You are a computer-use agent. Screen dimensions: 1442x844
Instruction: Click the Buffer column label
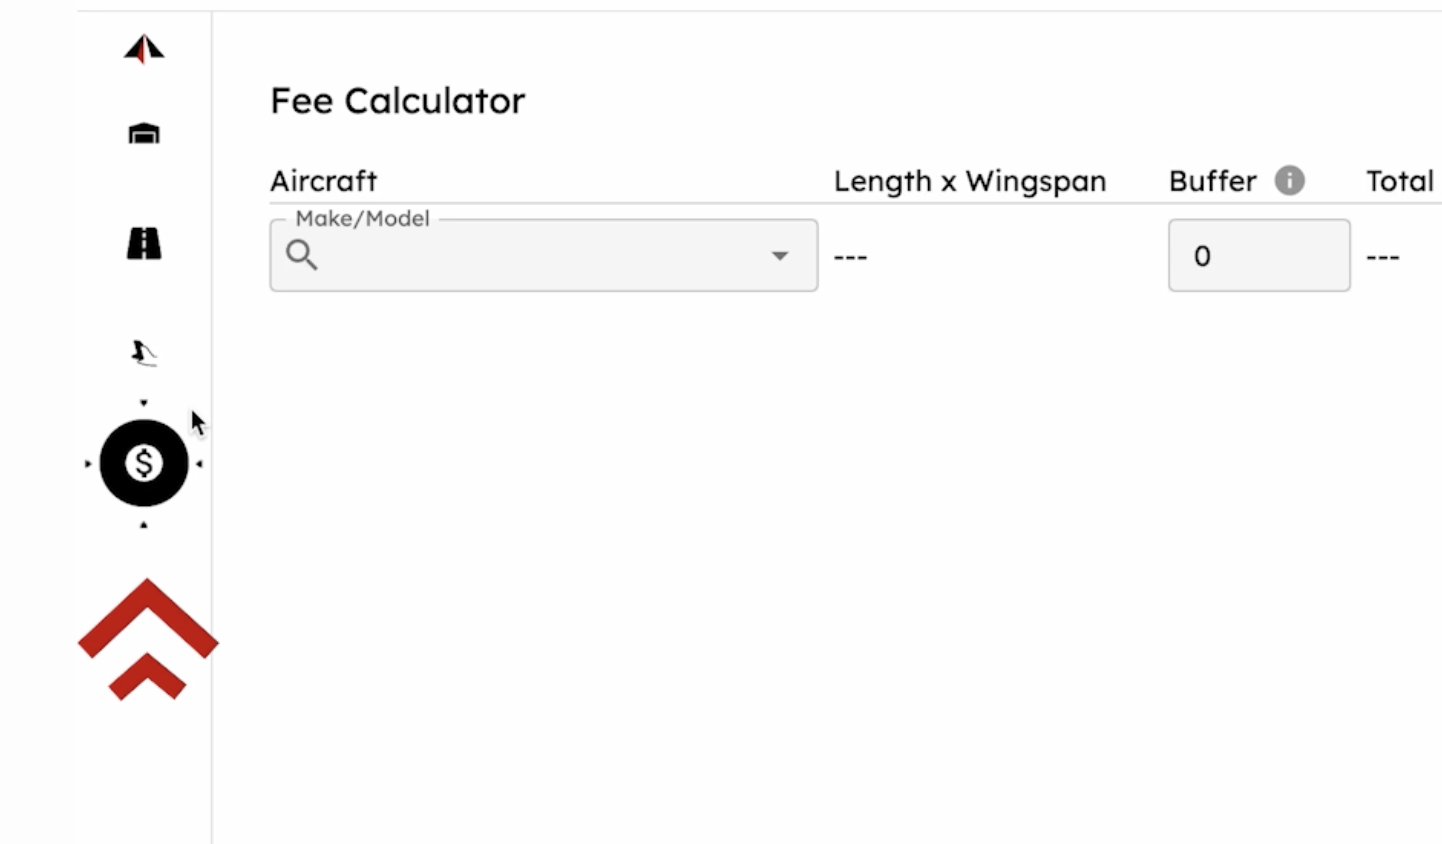pos(1212,181)
